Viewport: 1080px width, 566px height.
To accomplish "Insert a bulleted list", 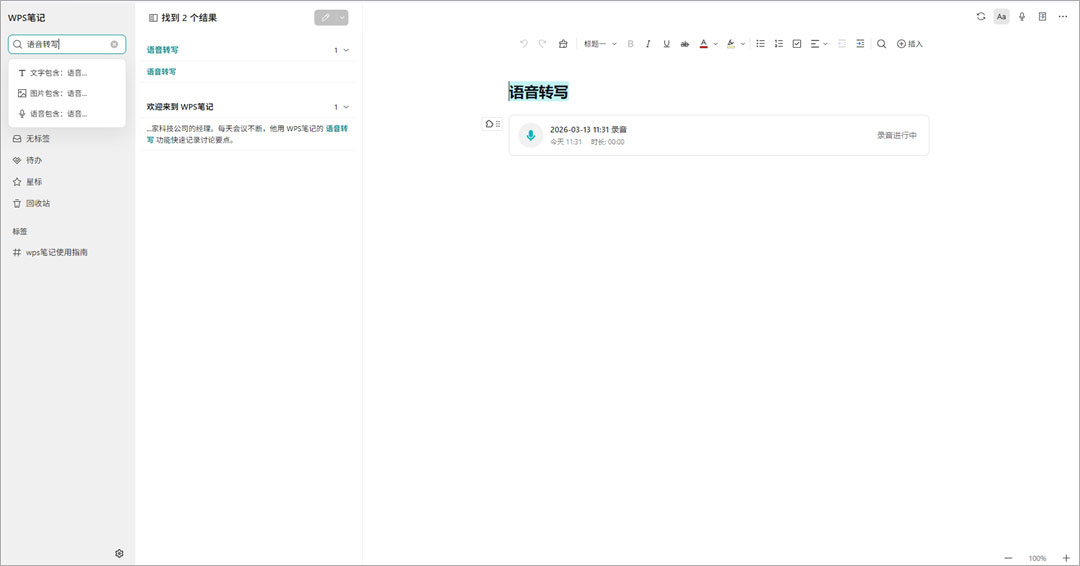I will tap(760, 43).
